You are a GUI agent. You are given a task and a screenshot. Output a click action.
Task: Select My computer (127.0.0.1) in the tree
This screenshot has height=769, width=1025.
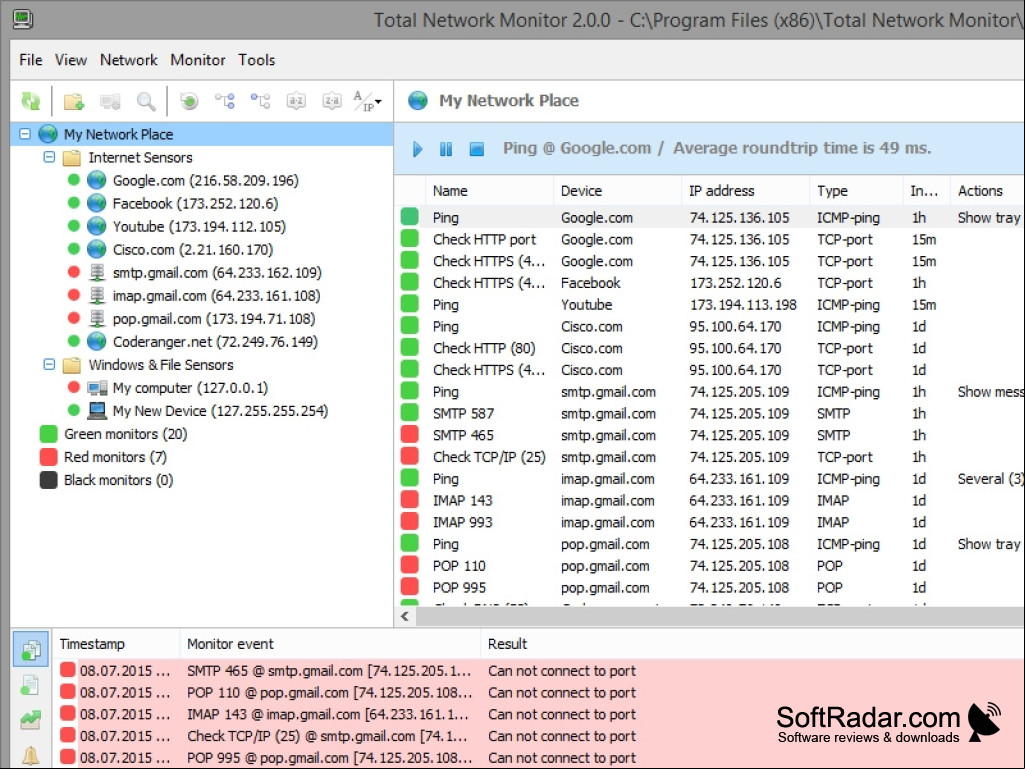tap(190, 388)
